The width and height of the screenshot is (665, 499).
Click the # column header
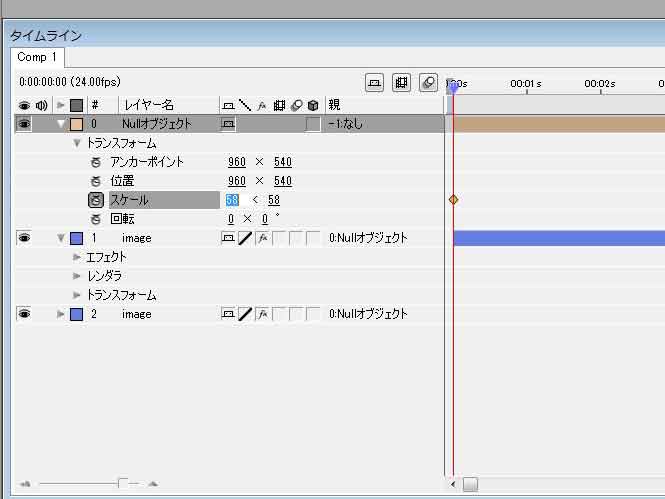pyautogui.click(x=95, y=105)
